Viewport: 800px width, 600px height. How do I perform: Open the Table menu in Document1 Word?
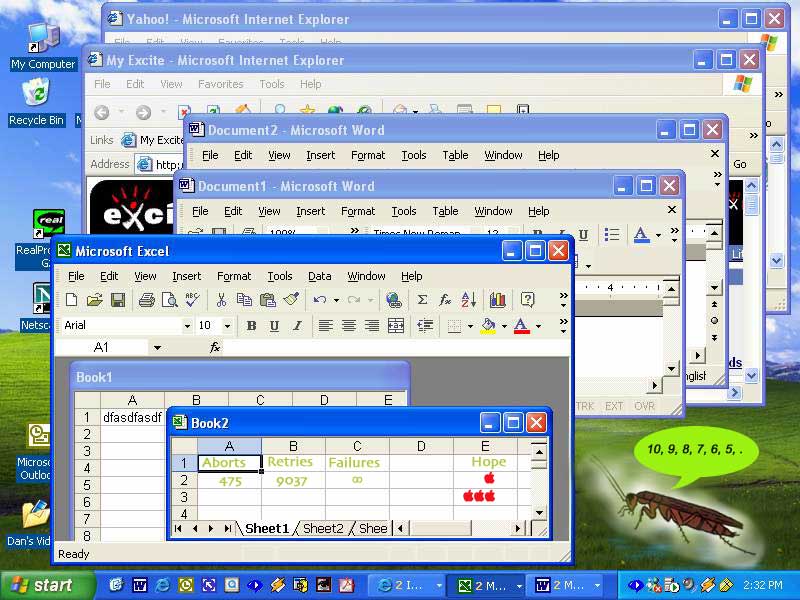click(445, 211)
